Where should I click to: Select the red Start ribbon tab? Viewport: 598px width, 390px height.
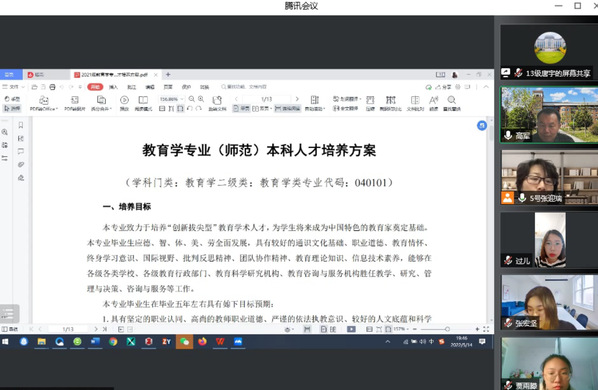point(95,87)
